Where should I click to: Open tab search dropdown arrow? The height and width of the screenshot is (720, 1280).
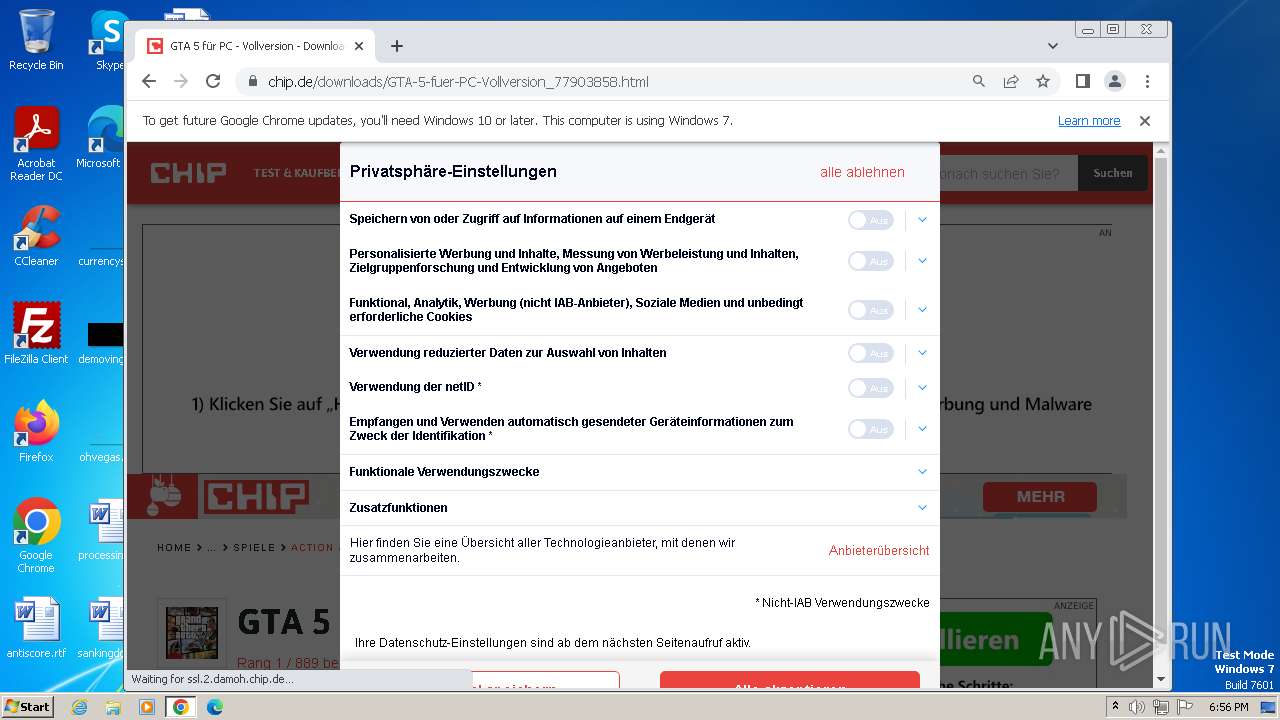[1053, 46]
